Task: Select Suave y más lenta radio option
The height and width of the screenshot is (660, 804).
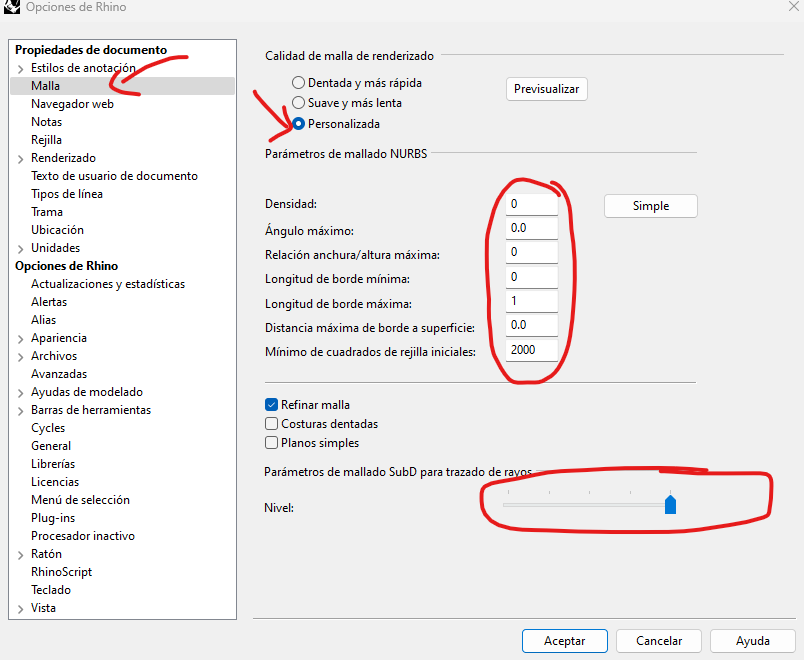Action: point(298,103)
